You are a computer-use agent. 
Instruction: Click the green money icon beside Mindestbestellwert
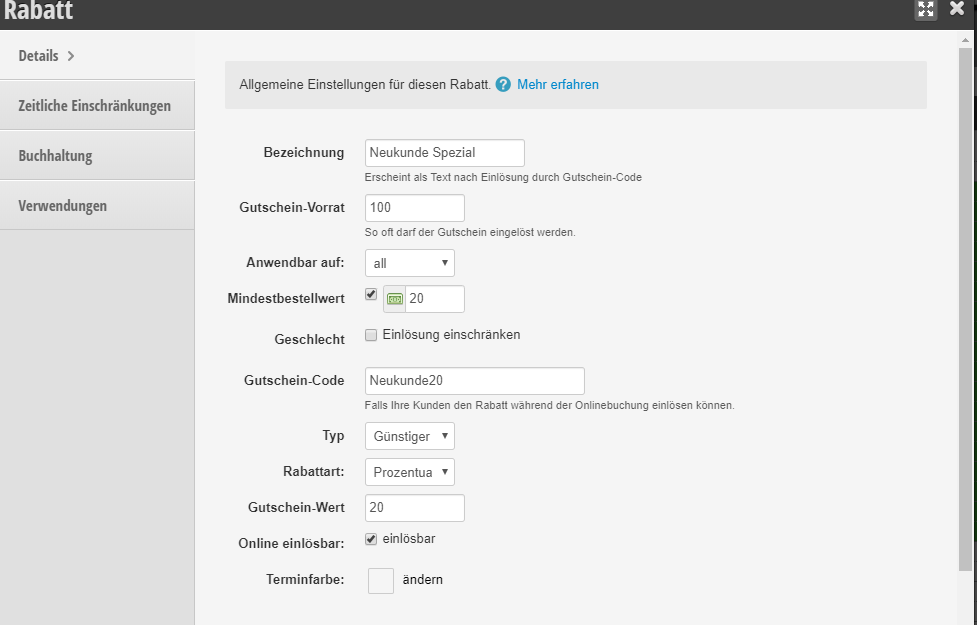[394, 299]
